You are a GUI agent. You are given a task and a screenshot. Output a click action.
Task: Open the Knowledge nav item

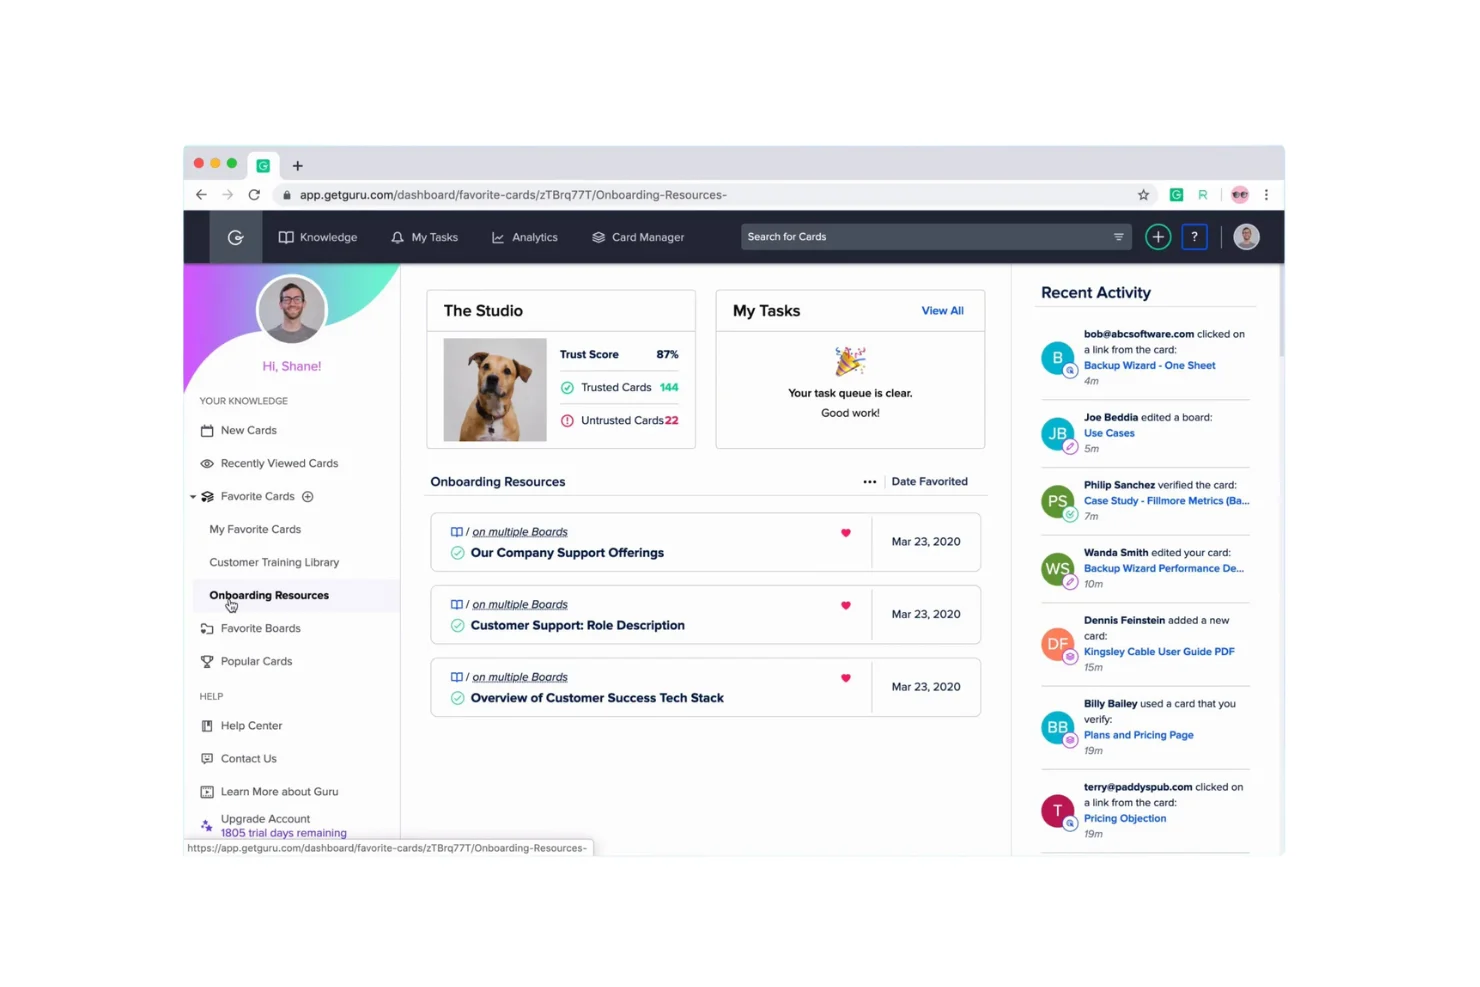(x=318, y=237)
